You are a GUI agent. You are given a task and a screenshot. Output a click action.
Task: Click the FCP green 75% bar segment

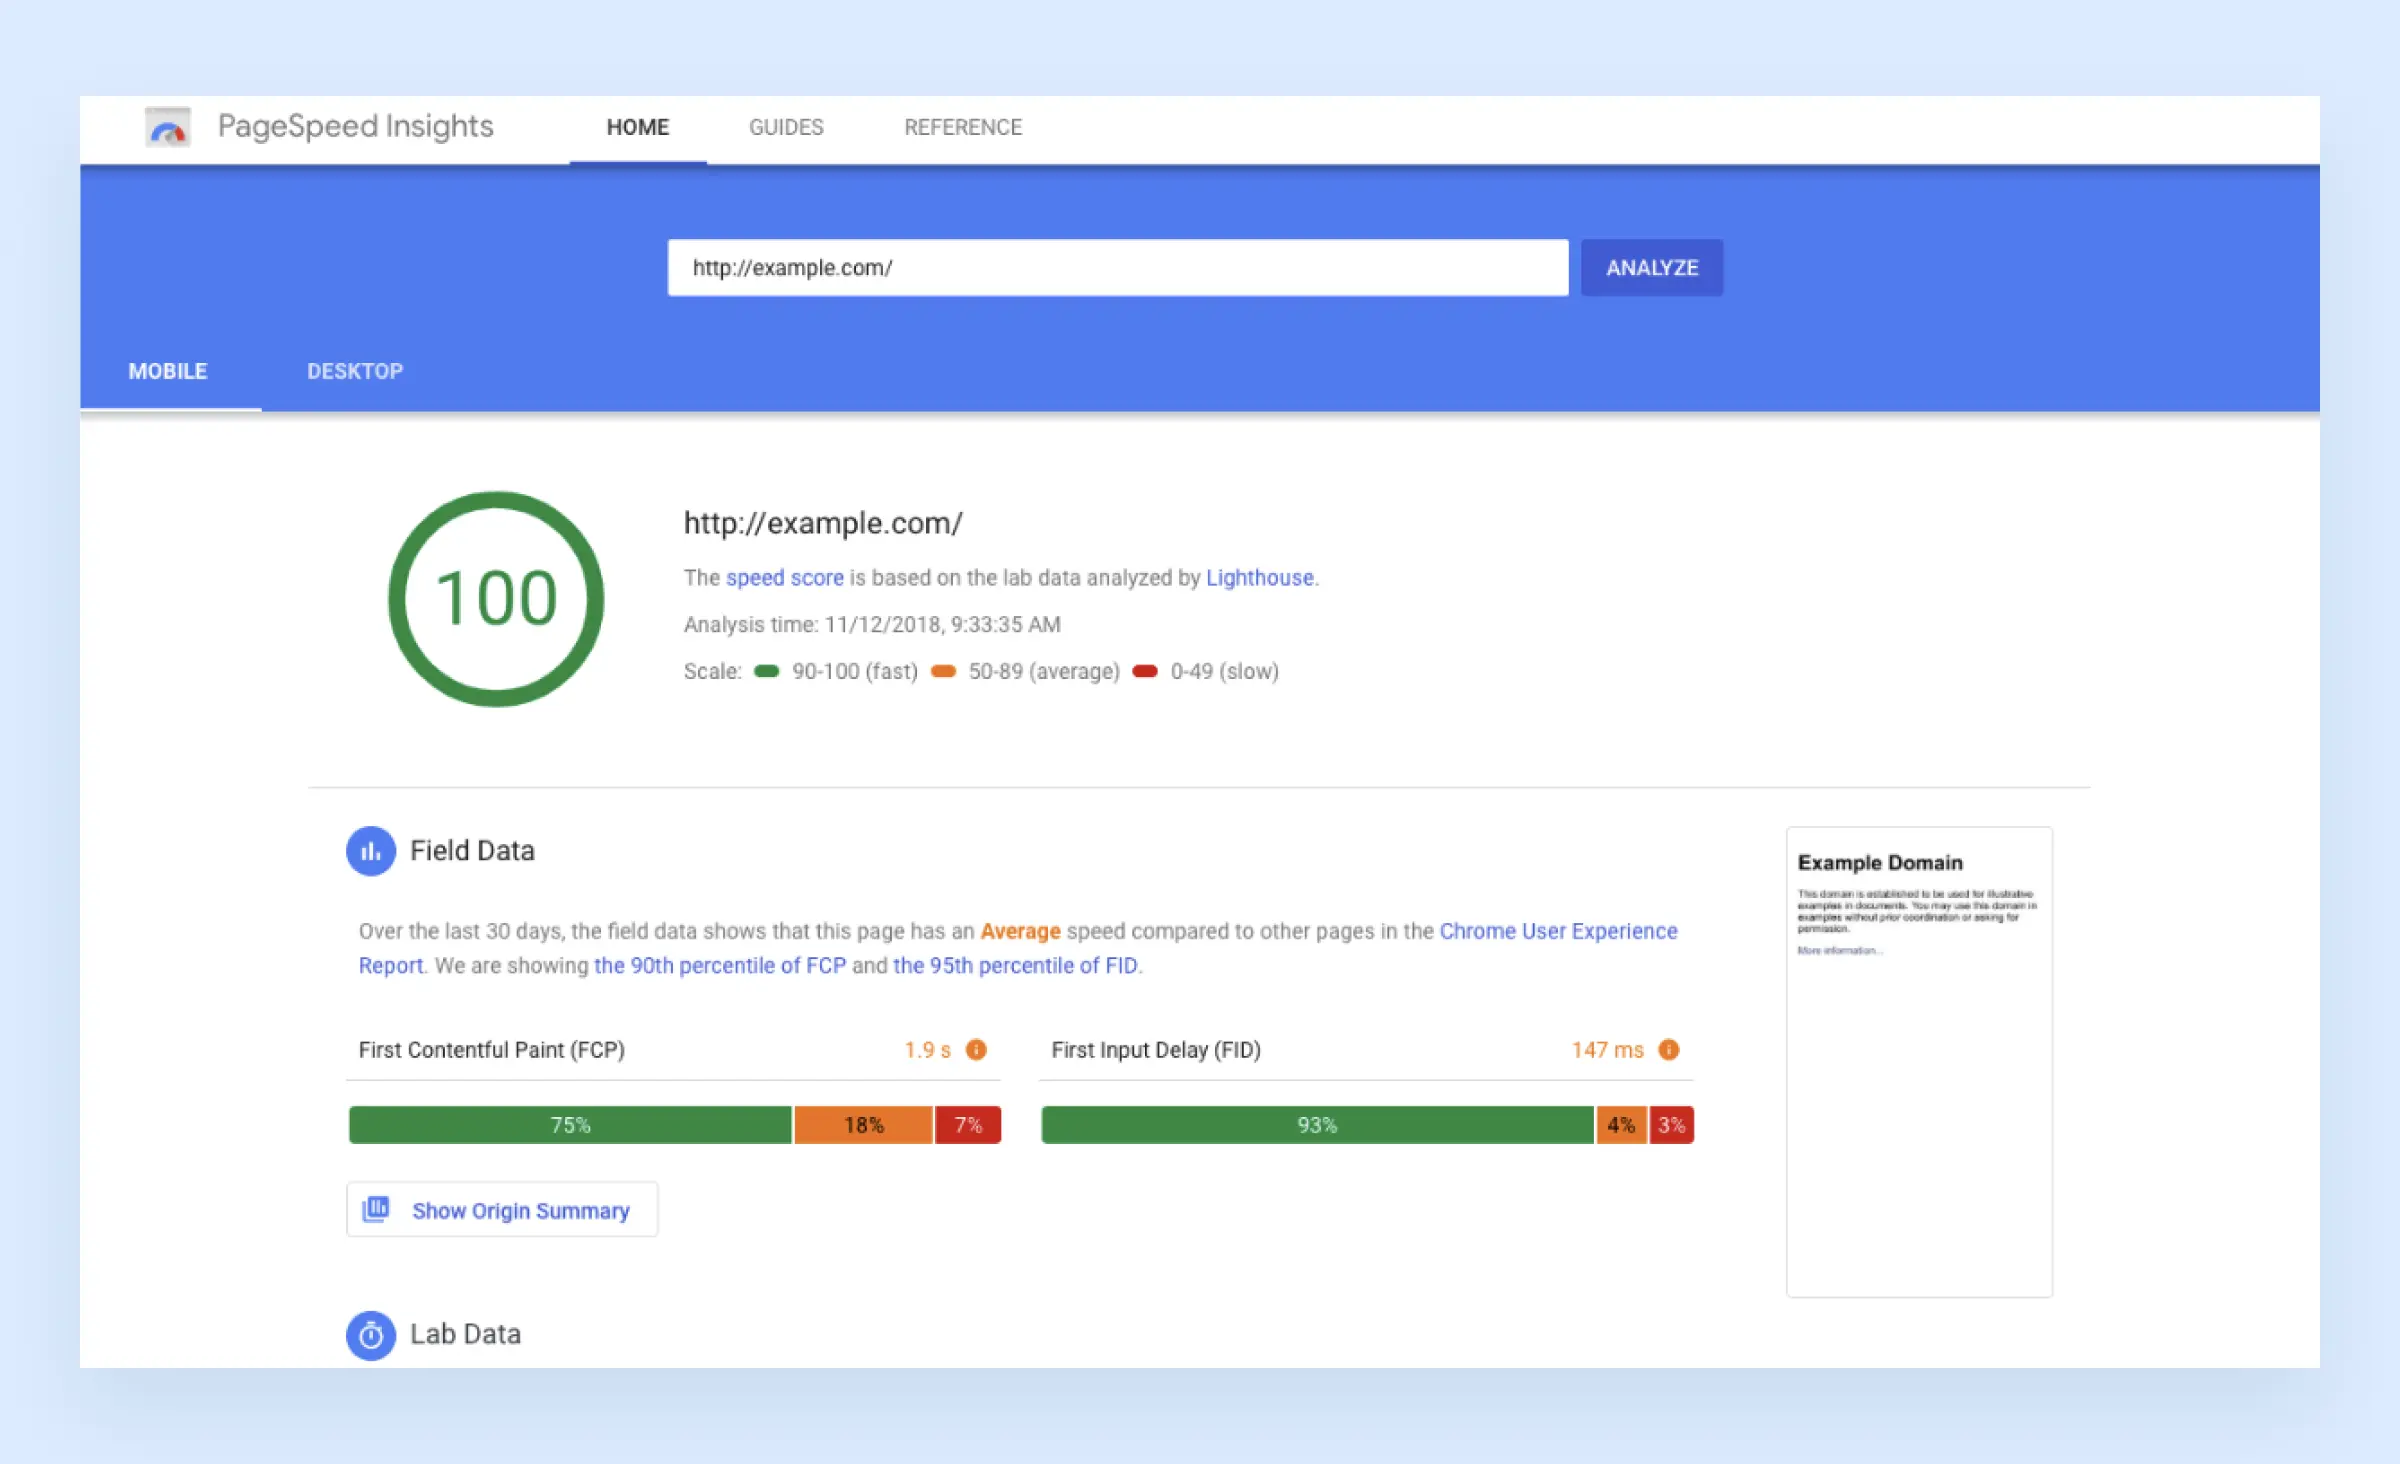(x=570, y=1125)
